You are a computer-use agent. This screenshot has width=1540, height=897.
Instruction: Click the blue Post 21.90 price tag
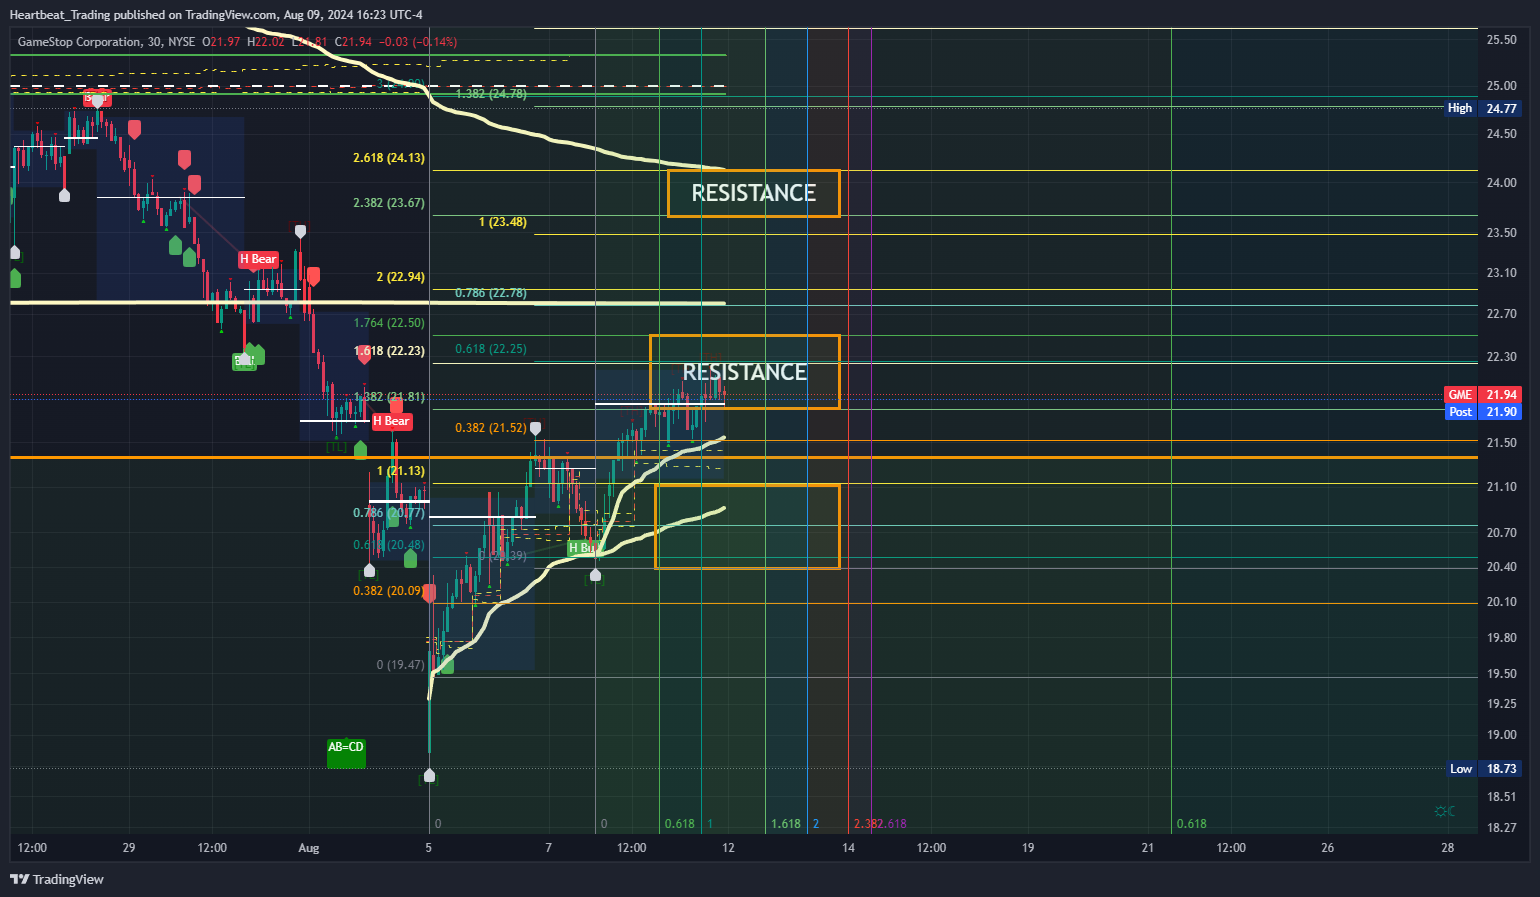(1483, 412)
